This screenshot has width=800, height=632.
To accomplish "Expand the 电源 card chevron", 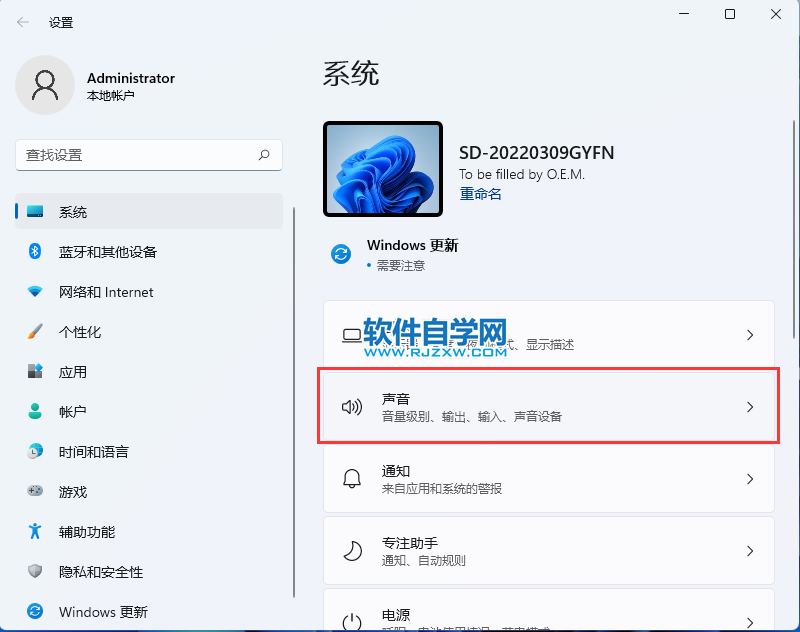I will (x=750, y=622).
